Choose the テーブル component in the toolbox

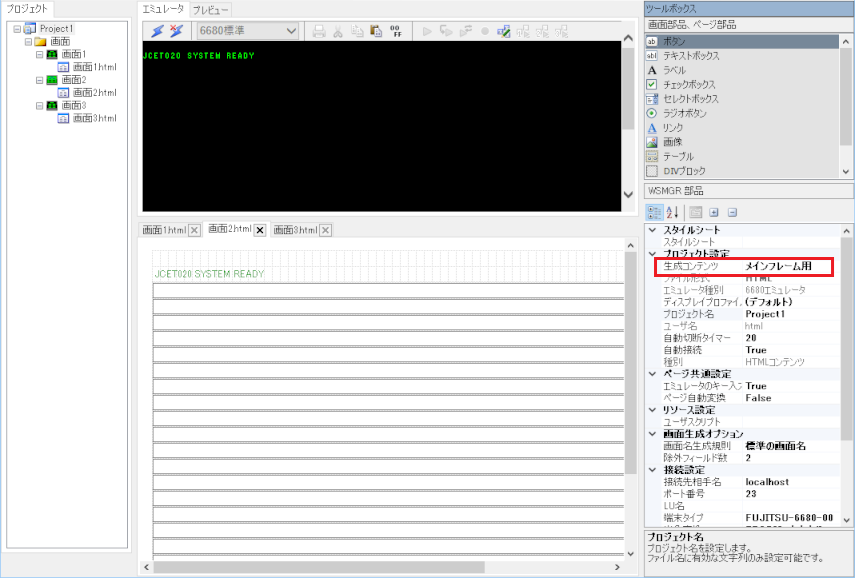[x=677, y=156]
